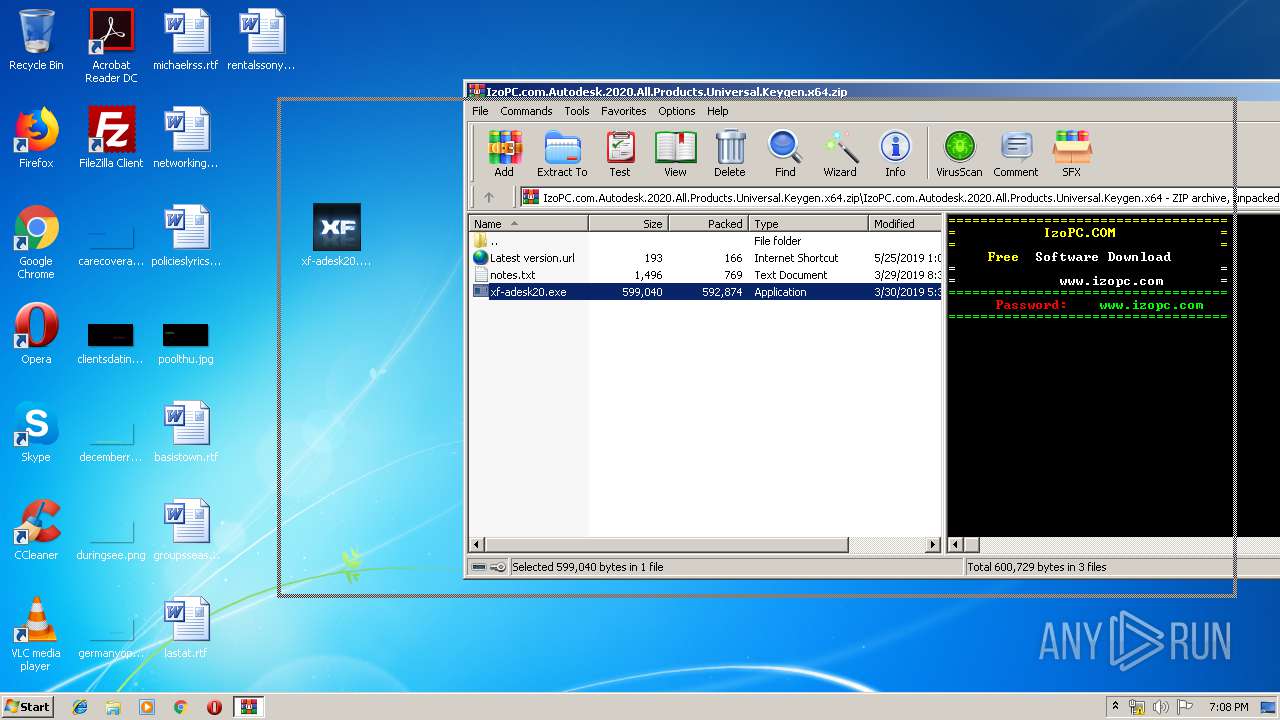Open the Favorites menu
1280x720 pixels.
coord(623,111)
